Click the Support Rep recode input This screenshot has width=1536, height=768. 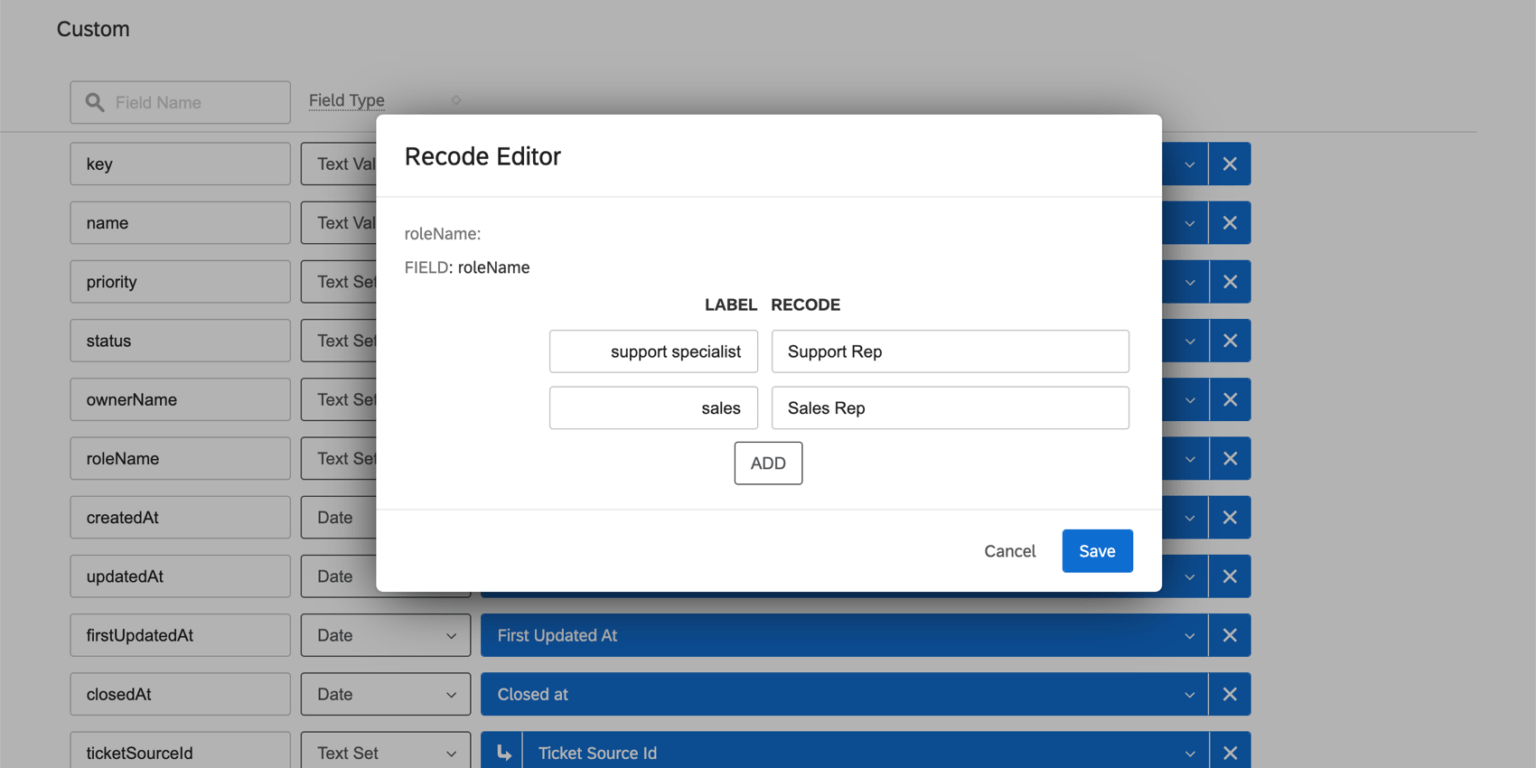coord(950,351)
